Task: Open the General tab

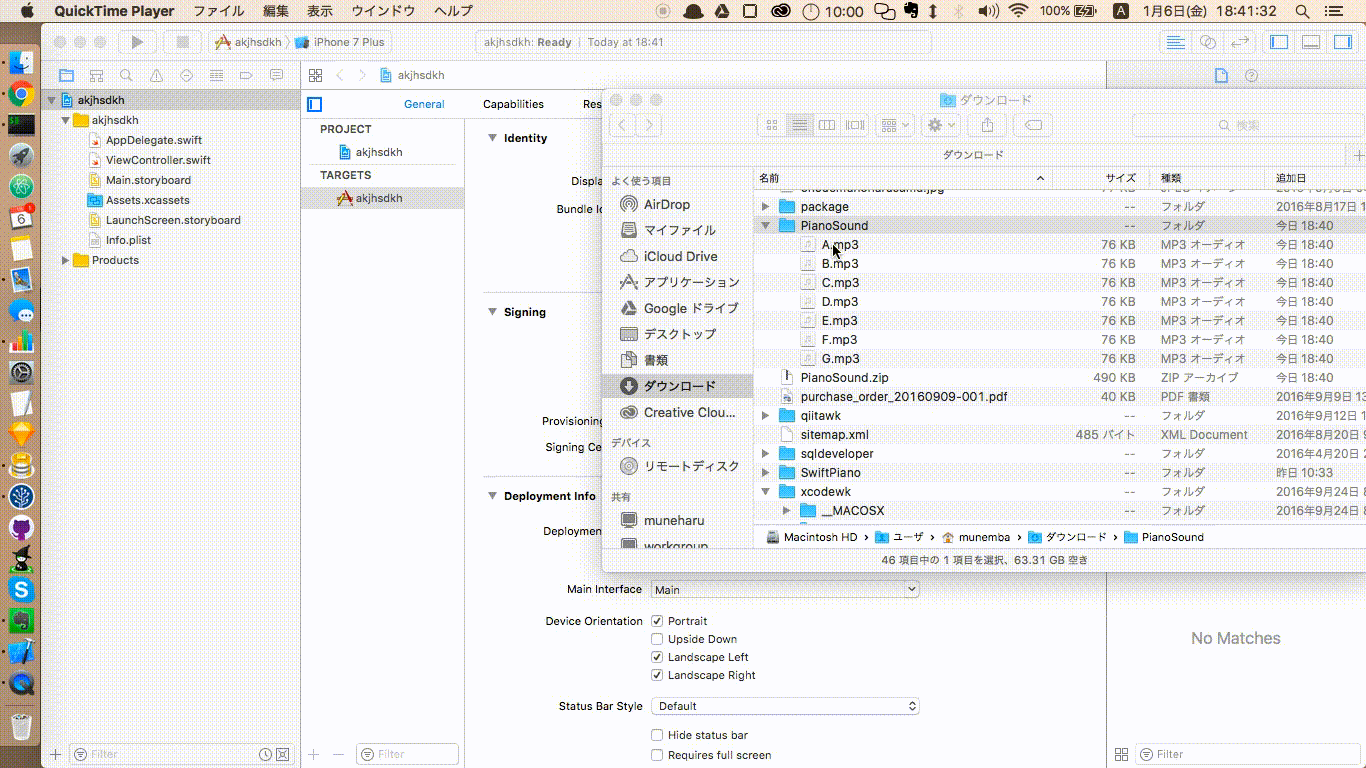Action: [x=424, y=104]
